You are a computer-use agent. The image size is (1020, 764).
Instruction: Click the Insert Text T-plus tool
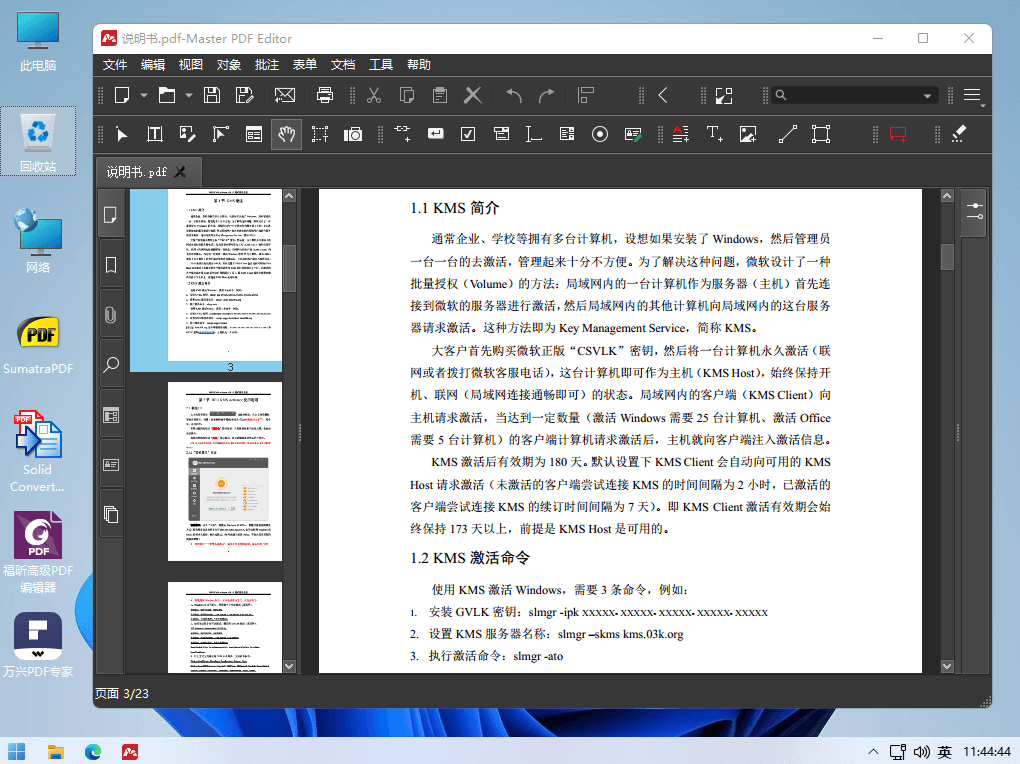click(714, 134)
